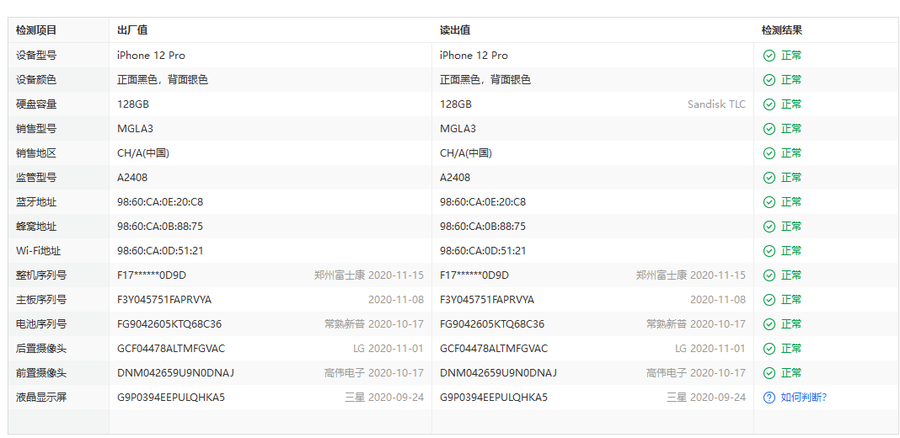The height and width of the screenshot is (438, 900).
Task: Select the 设备型号 row label
Action: click(x=36, y=56)
